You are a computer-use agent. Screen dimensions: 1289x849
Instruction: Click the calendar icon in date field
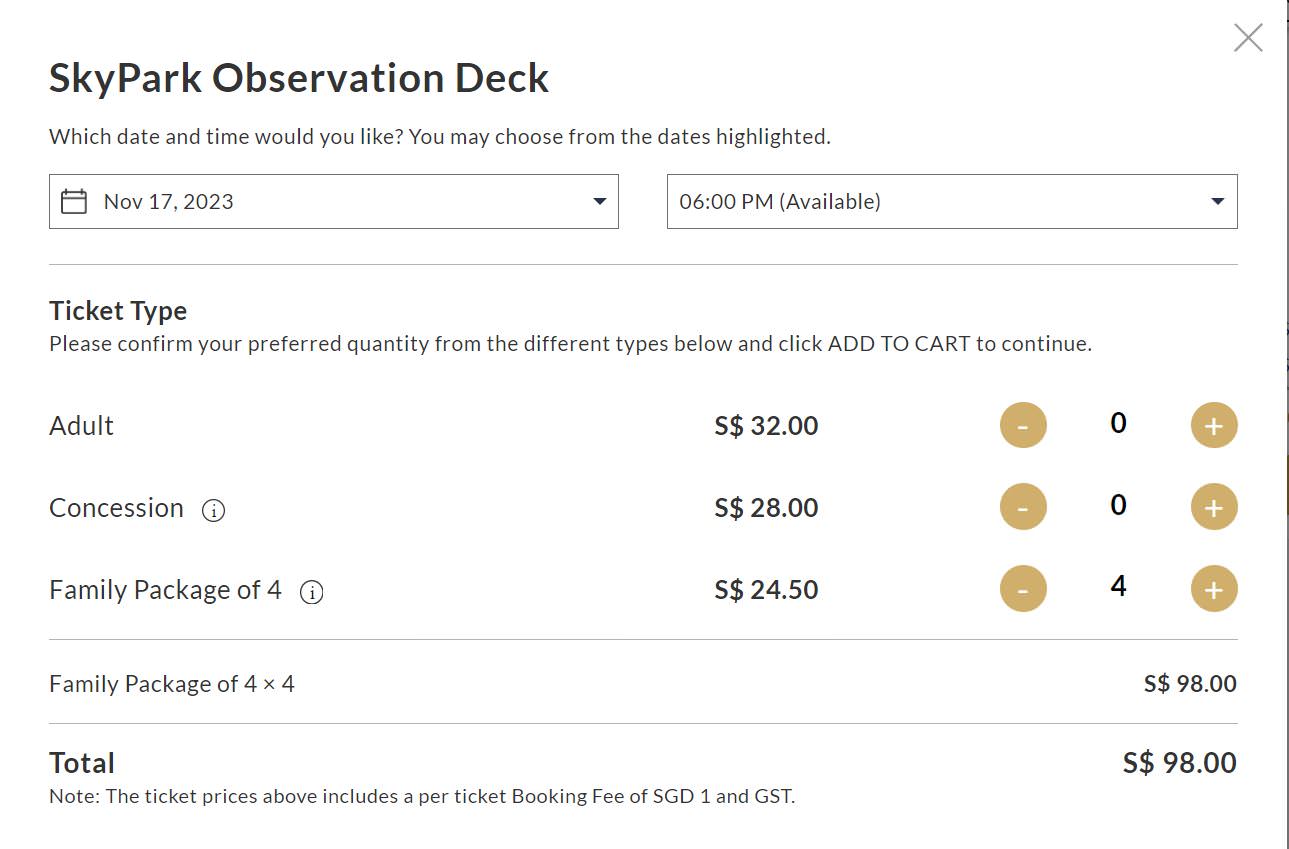pos(74,202)
